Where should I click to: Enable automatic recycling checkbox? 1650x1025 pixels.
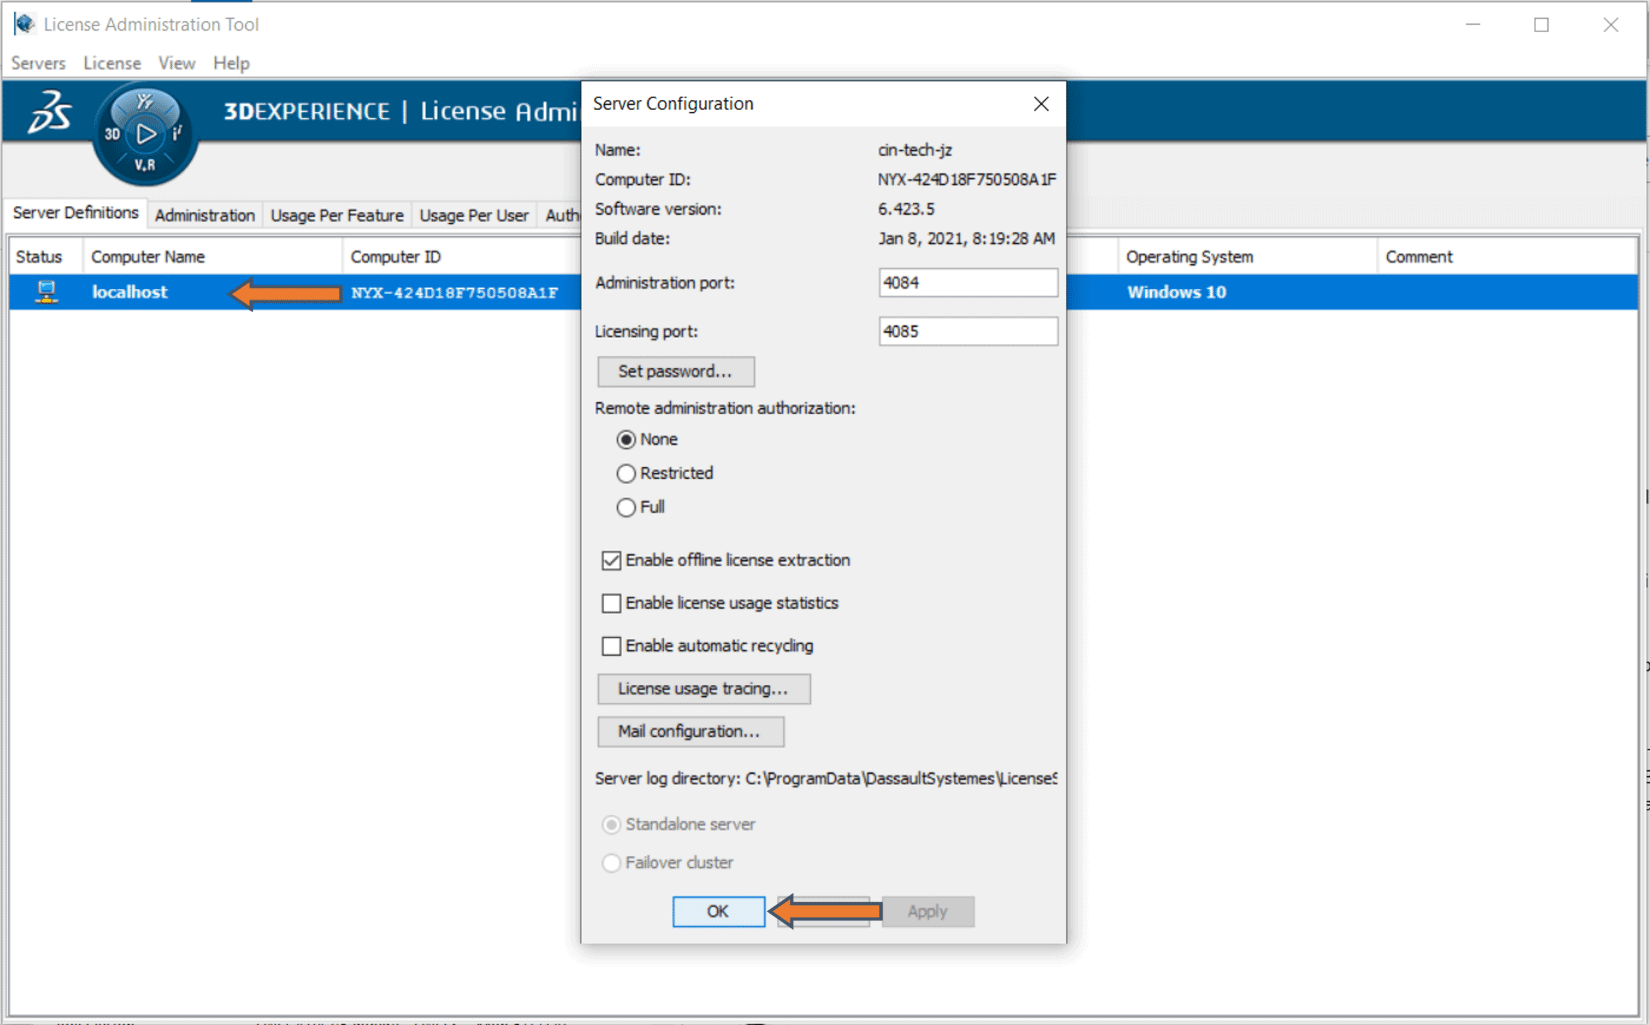point(611,647)
